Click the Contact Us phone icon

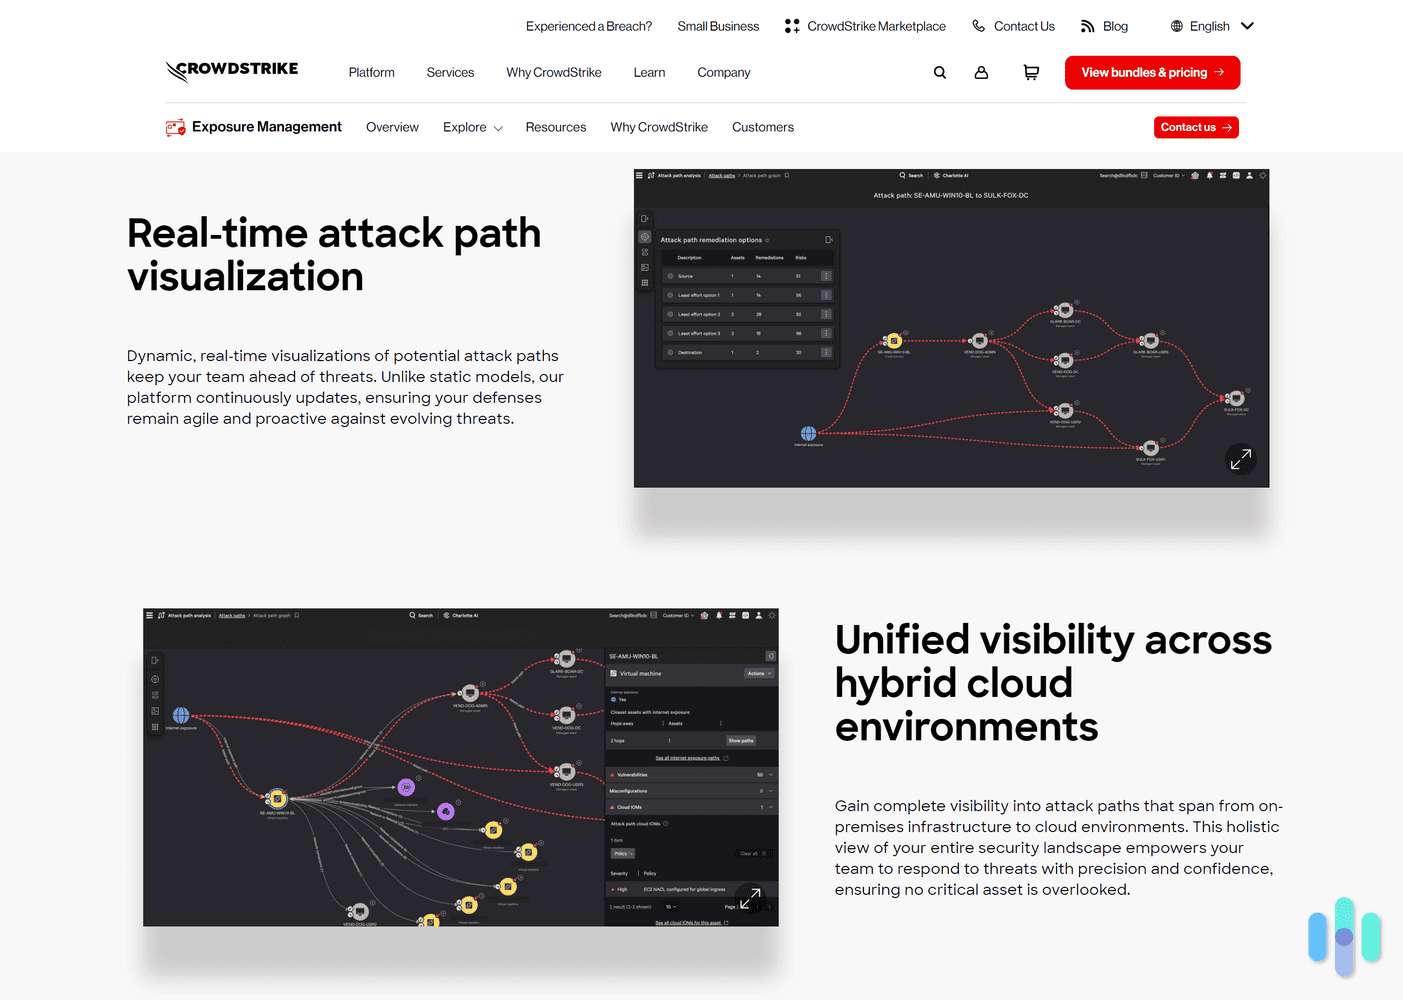(x=979, y=26)
